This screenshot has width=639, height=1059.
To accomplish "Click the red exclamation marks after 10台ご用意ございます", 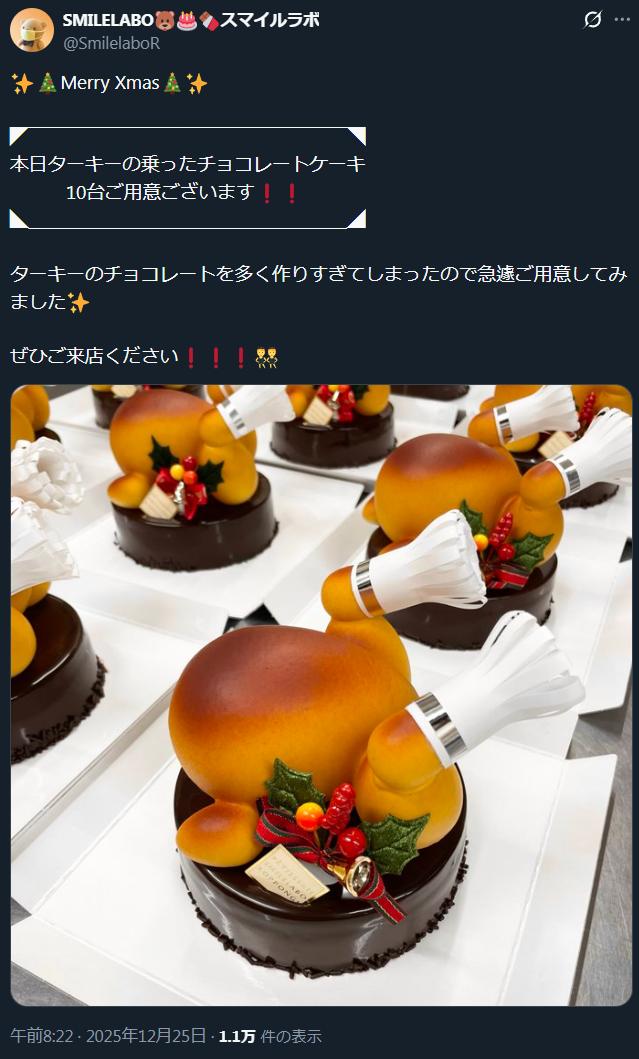I will pyautogui.click(x=279, y=193).
